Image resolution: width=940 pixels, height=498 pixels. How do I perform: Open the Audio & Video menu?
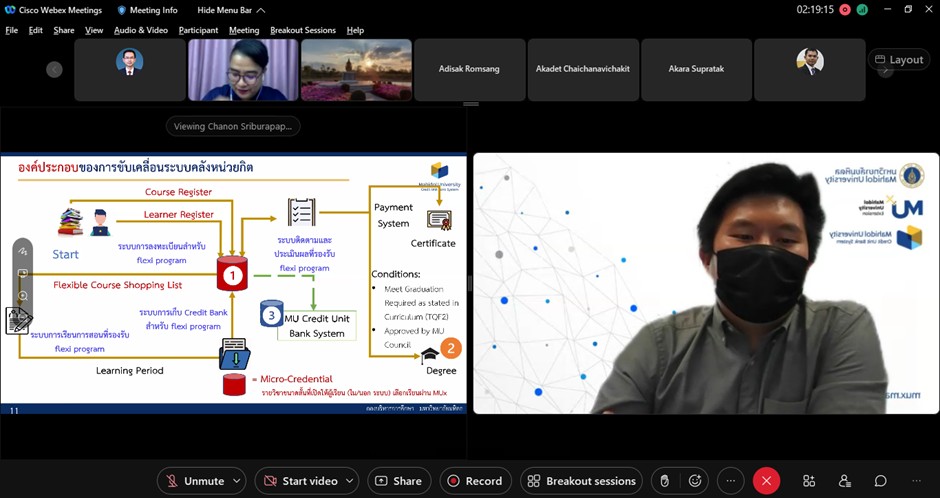[140, 30]
